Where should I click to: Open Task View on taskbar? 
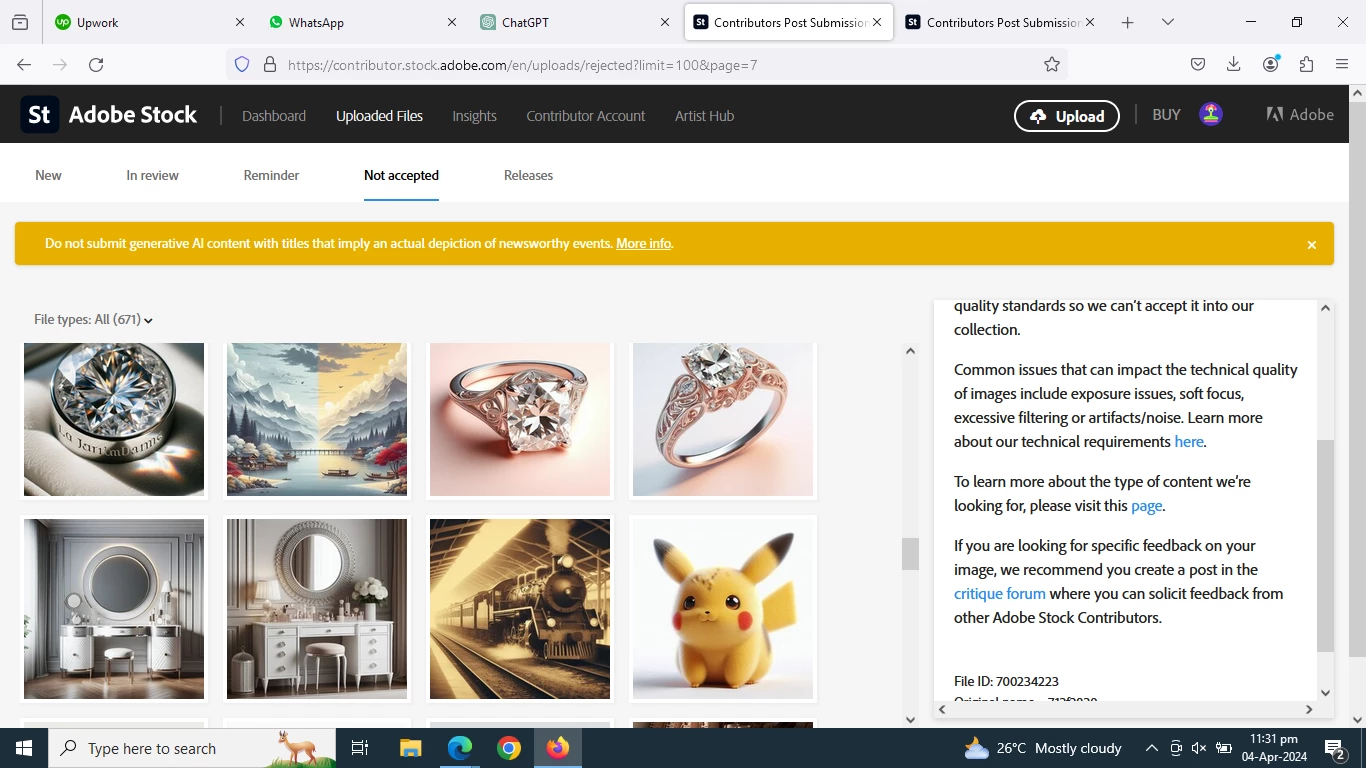pos(360,748)
